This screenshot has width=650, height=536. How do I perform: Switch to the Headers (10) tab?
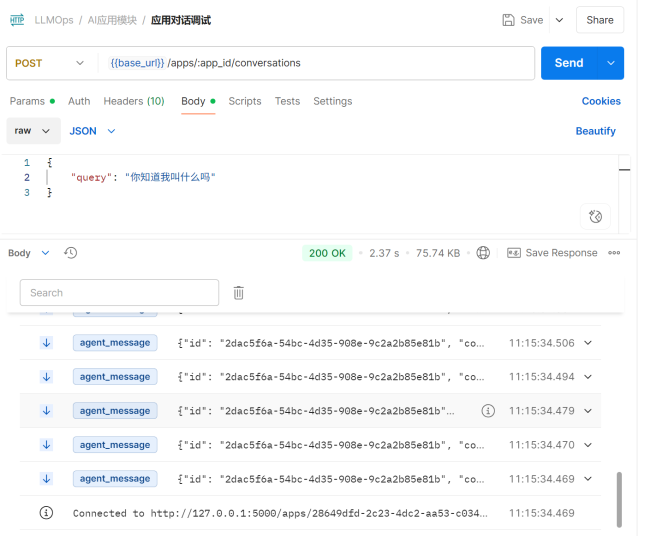click(x=134, y=101)
